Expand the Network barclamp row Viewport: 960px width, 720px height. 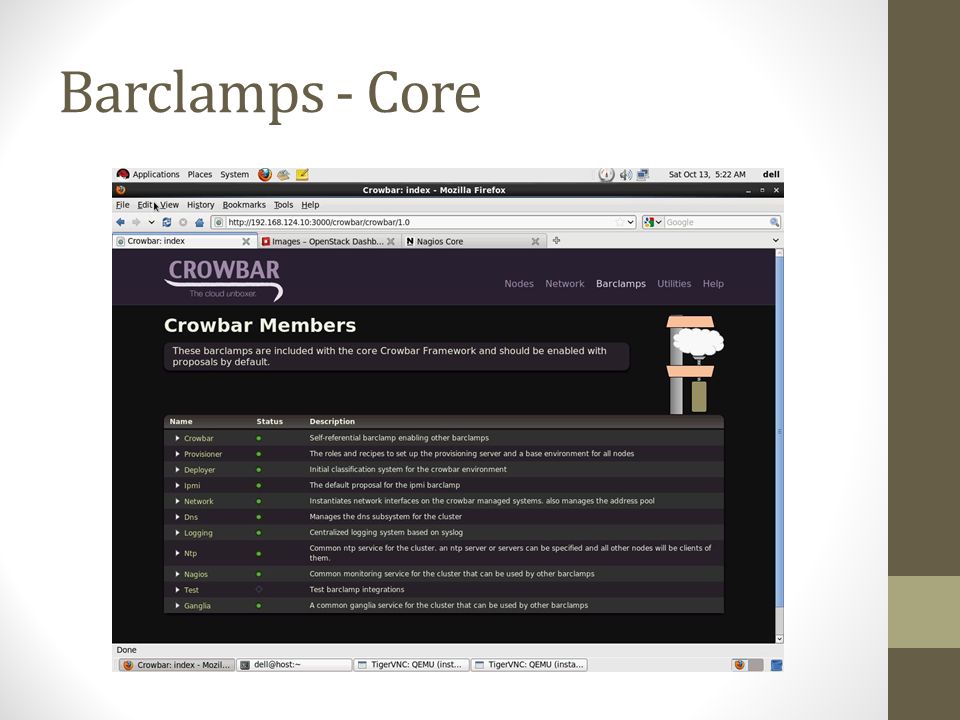point(178,501)
